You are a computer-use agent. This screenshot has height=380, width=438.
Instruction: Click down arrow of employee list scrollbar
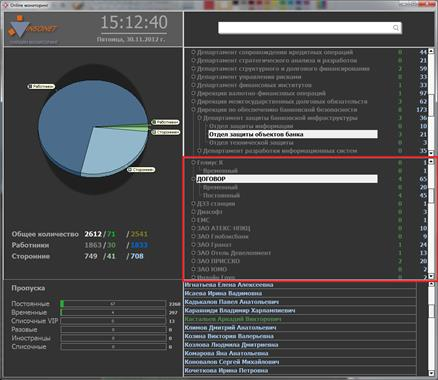(x=431, y=373)
